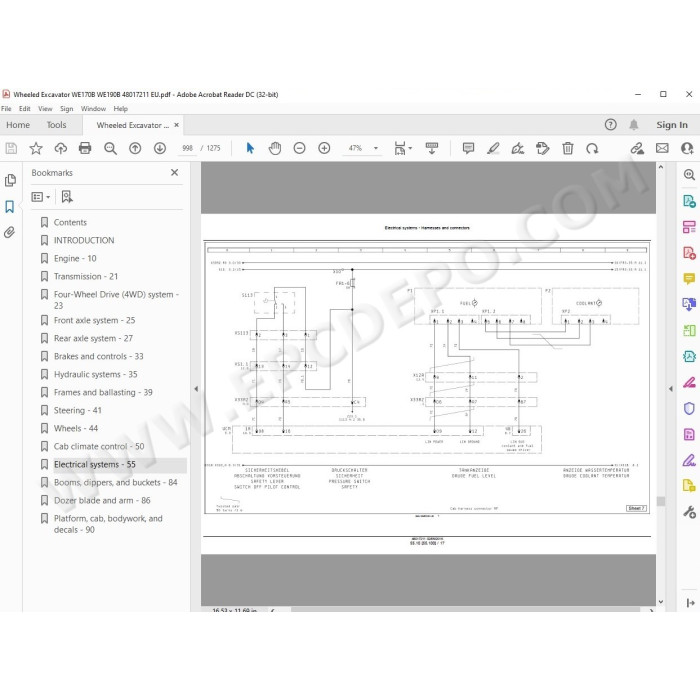Switch to the Home tab
The width and height of the screenshot is (700, 700).
[18, 125]
